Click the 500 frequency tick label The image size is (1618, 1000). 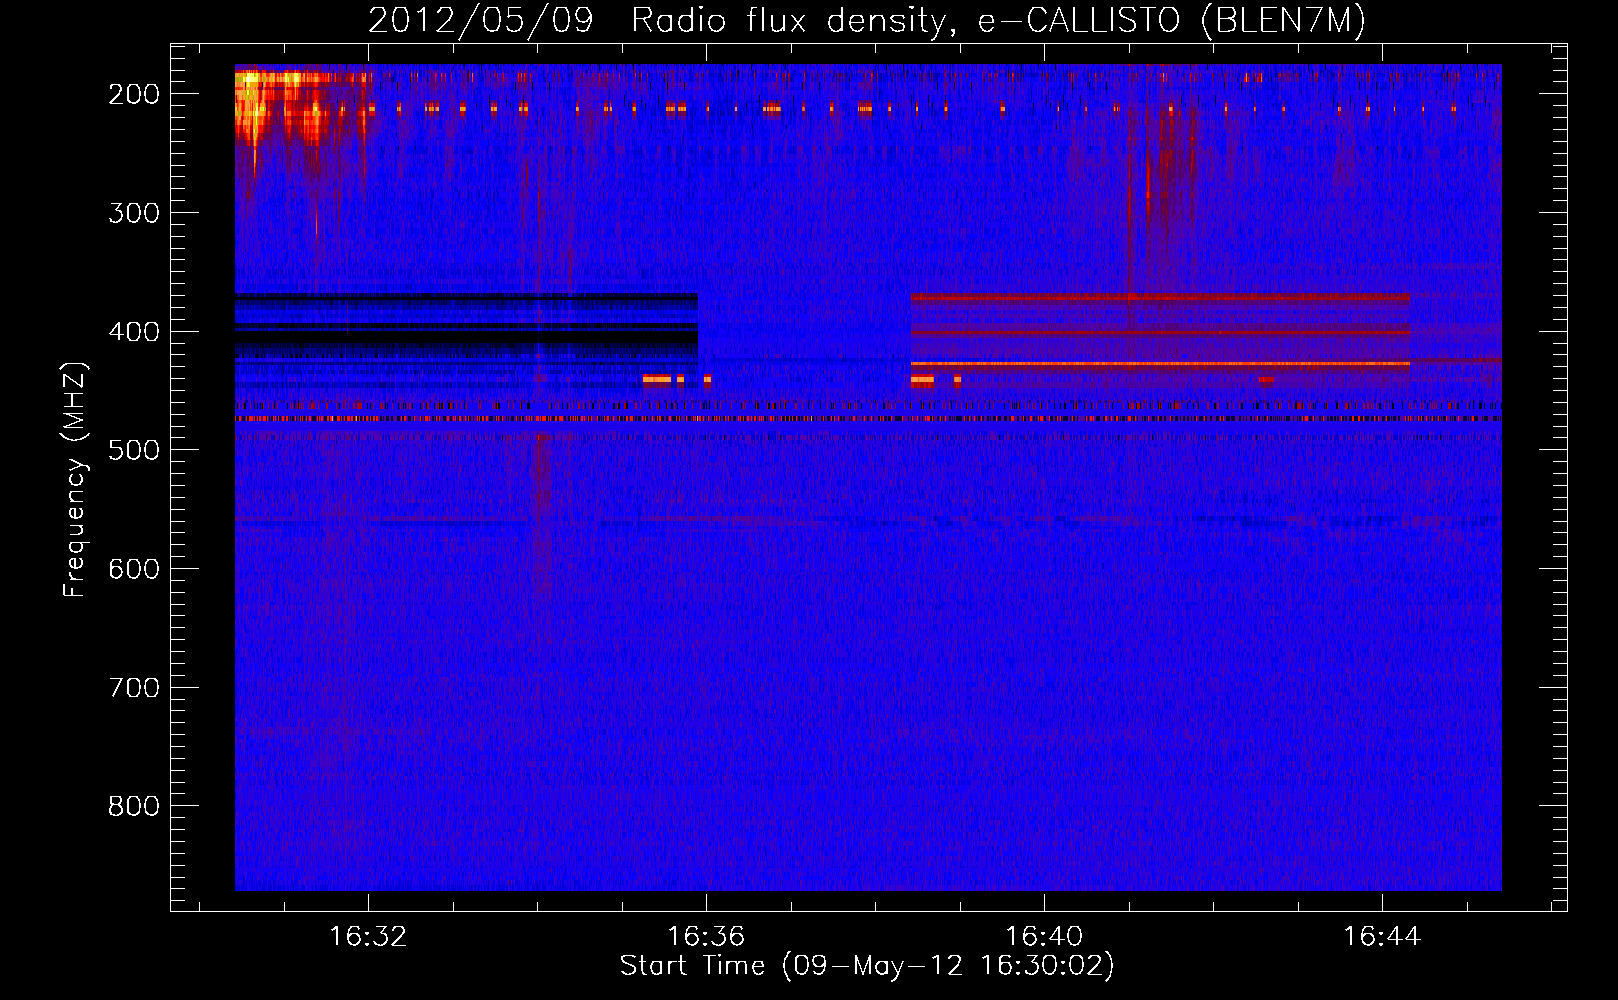(x=134, y=450)
